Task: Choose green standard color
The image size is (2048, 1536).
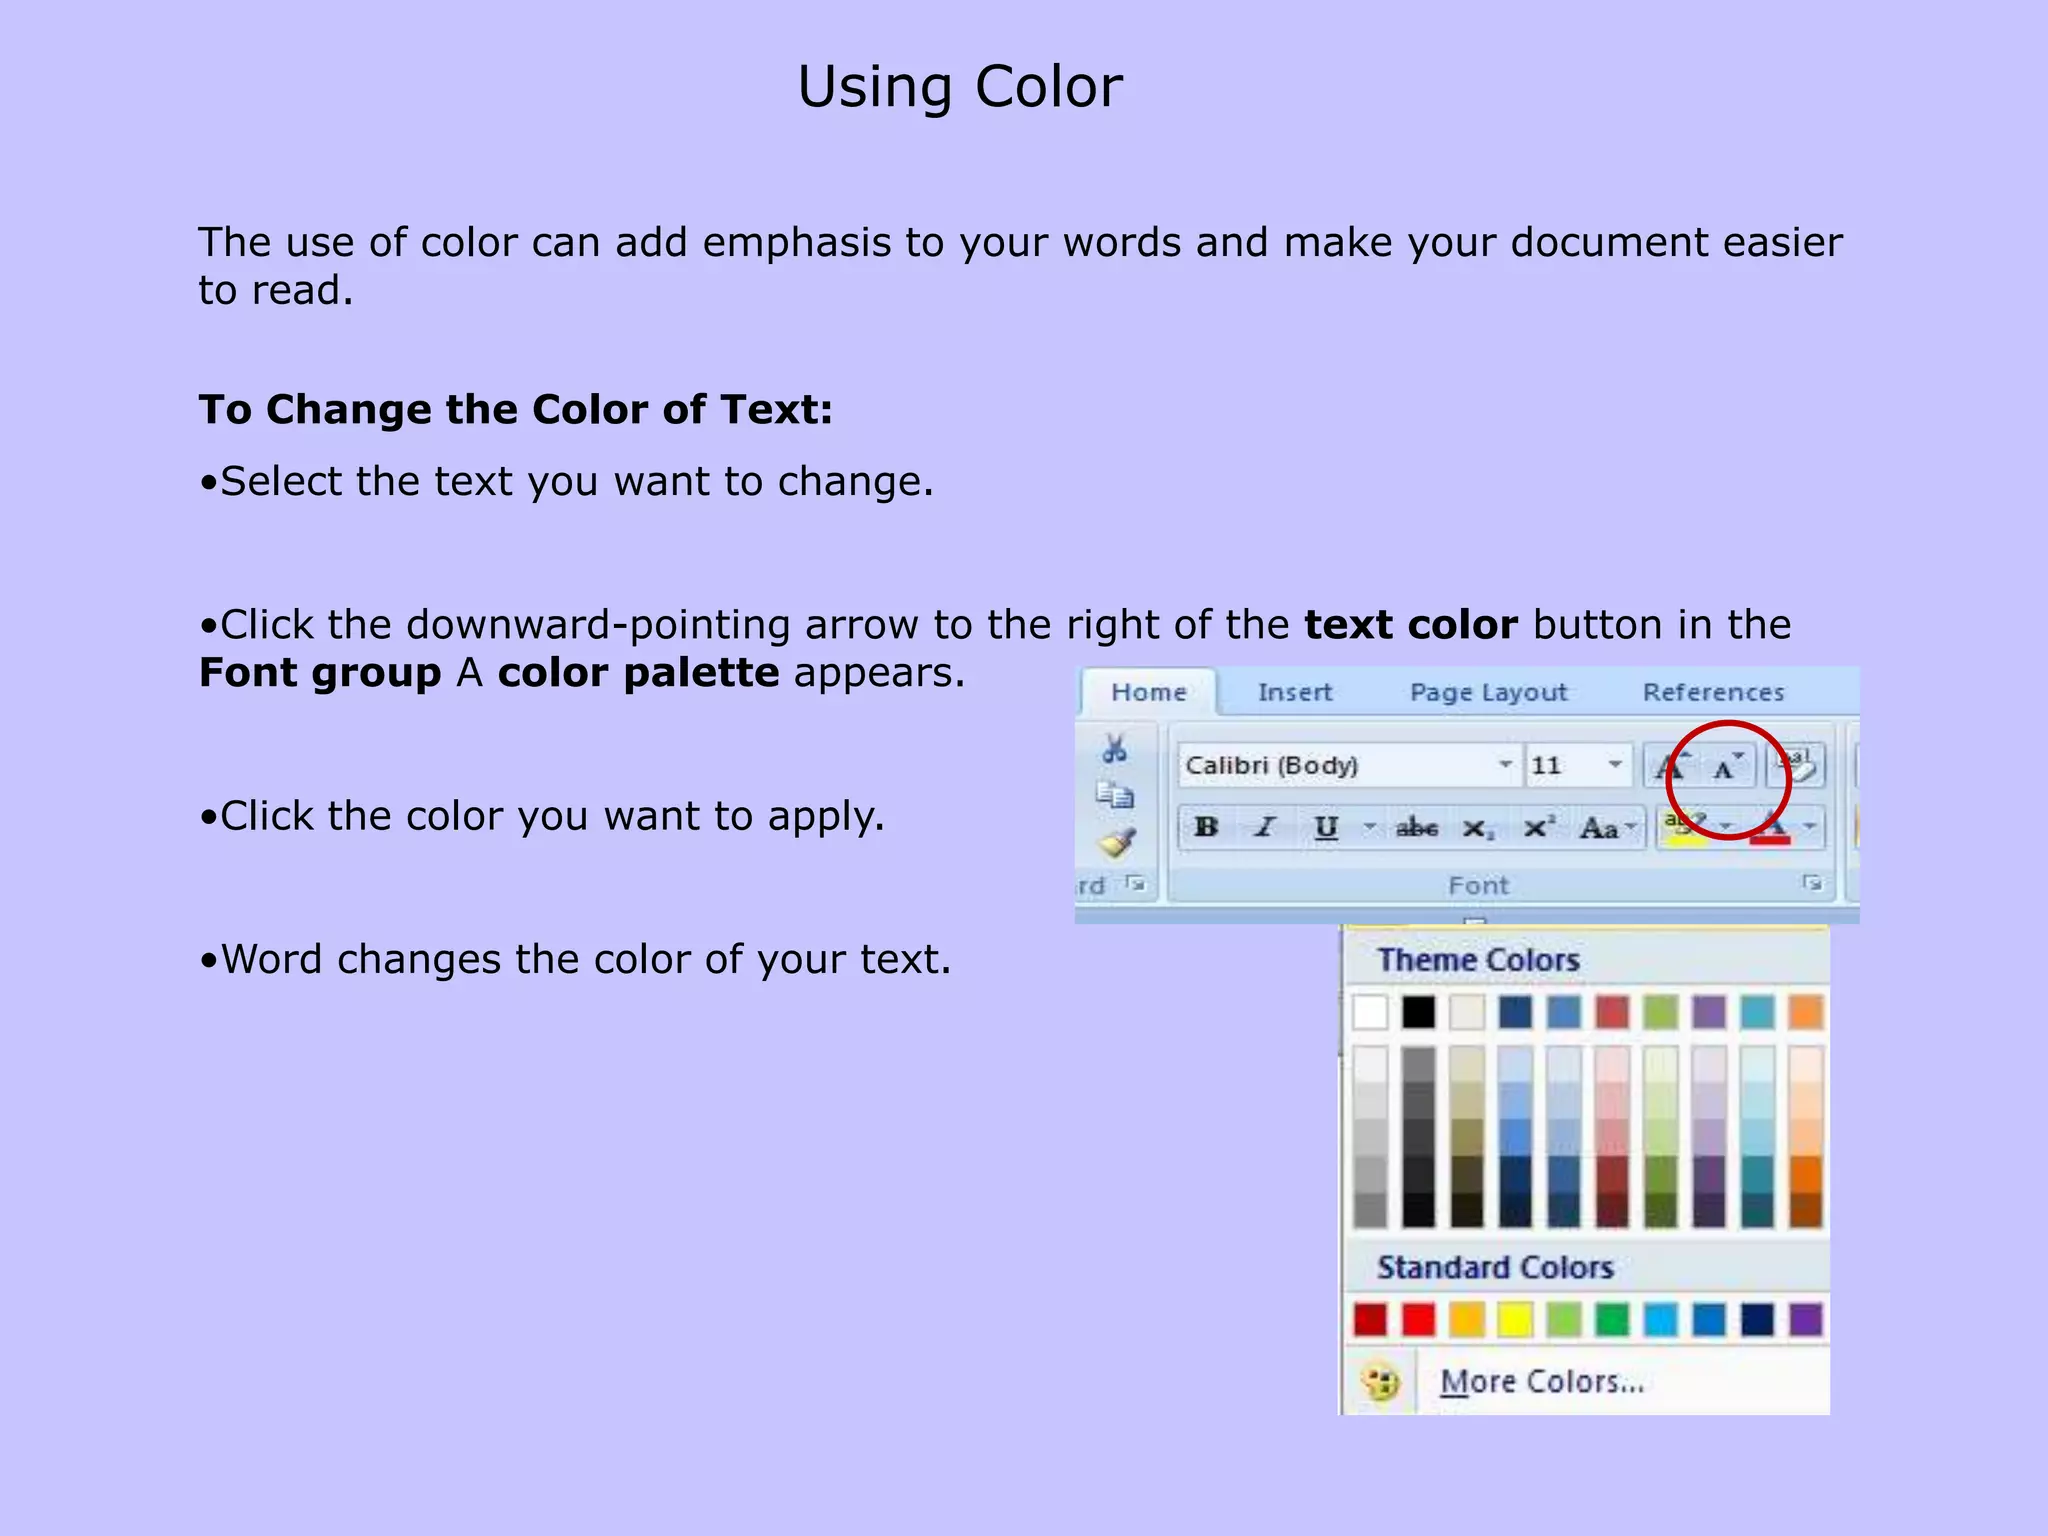Action: point(1612,1320)
